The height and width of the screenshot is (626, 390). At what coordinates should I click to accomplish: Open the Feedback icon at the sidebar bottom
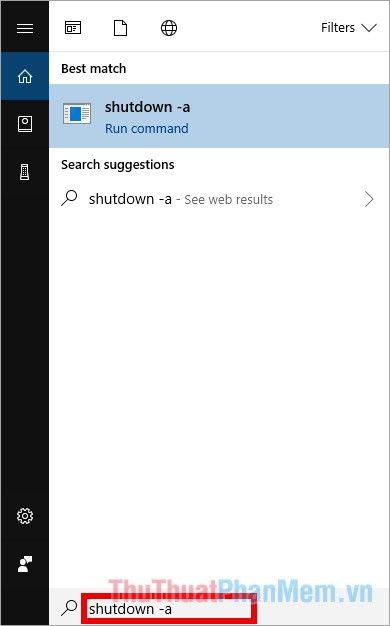pos(25,564)
